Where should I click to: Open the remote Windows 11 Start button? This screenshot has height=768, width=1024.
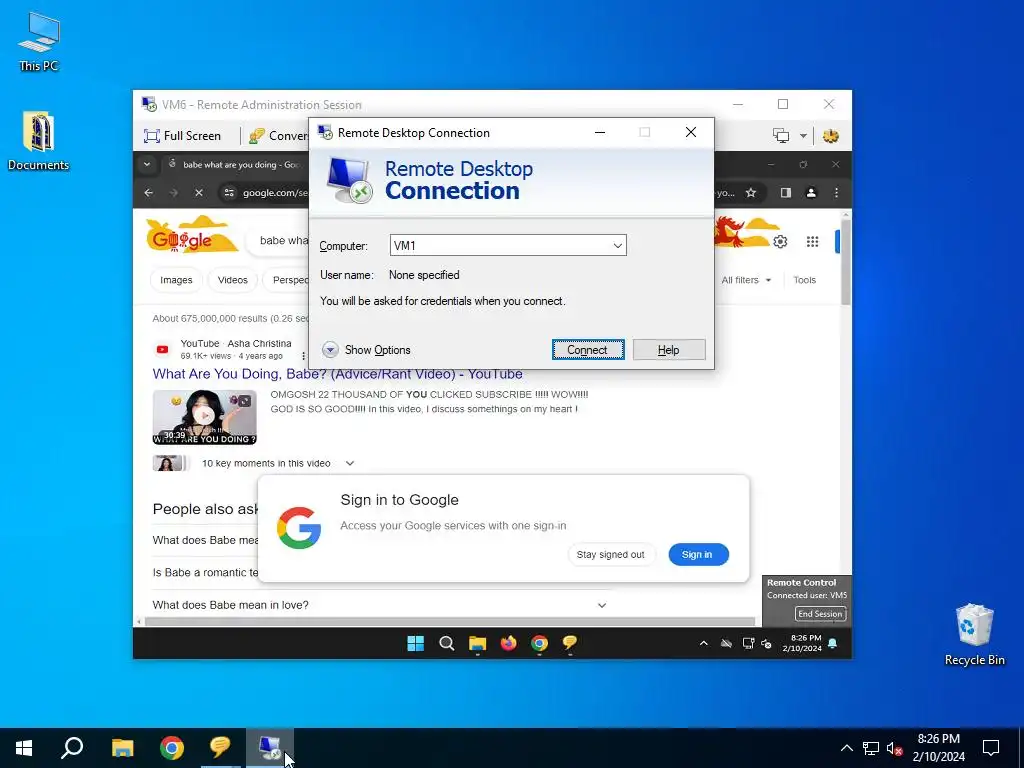point(415,644)
